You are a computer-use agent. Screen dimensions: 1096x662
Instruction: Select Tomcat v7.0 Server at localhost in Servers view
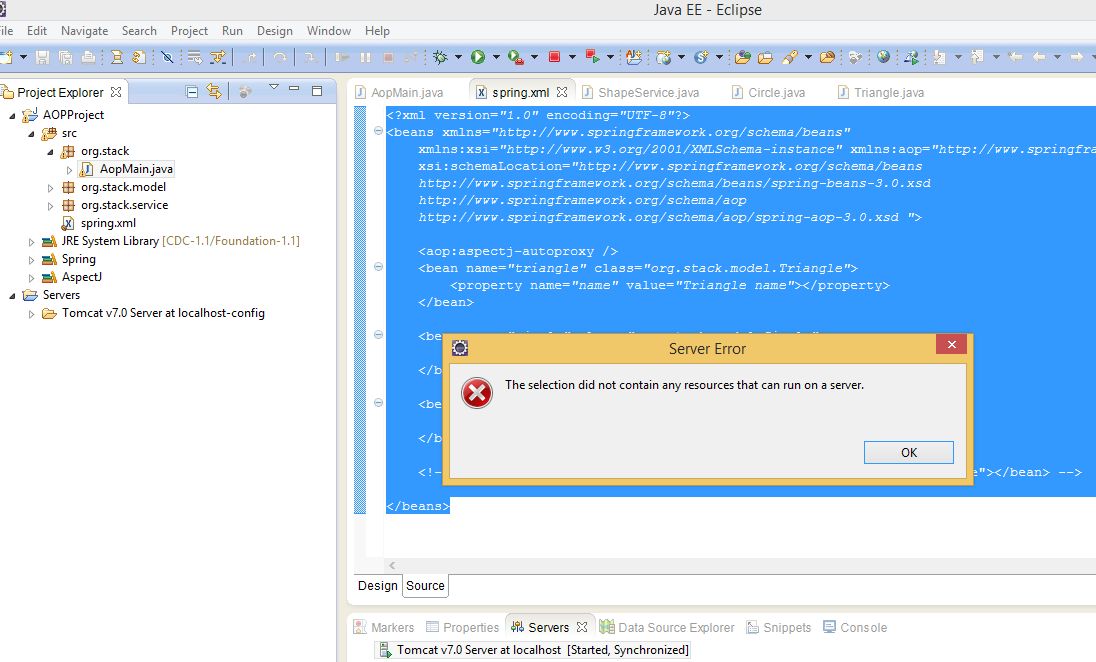tap(535, 649)
